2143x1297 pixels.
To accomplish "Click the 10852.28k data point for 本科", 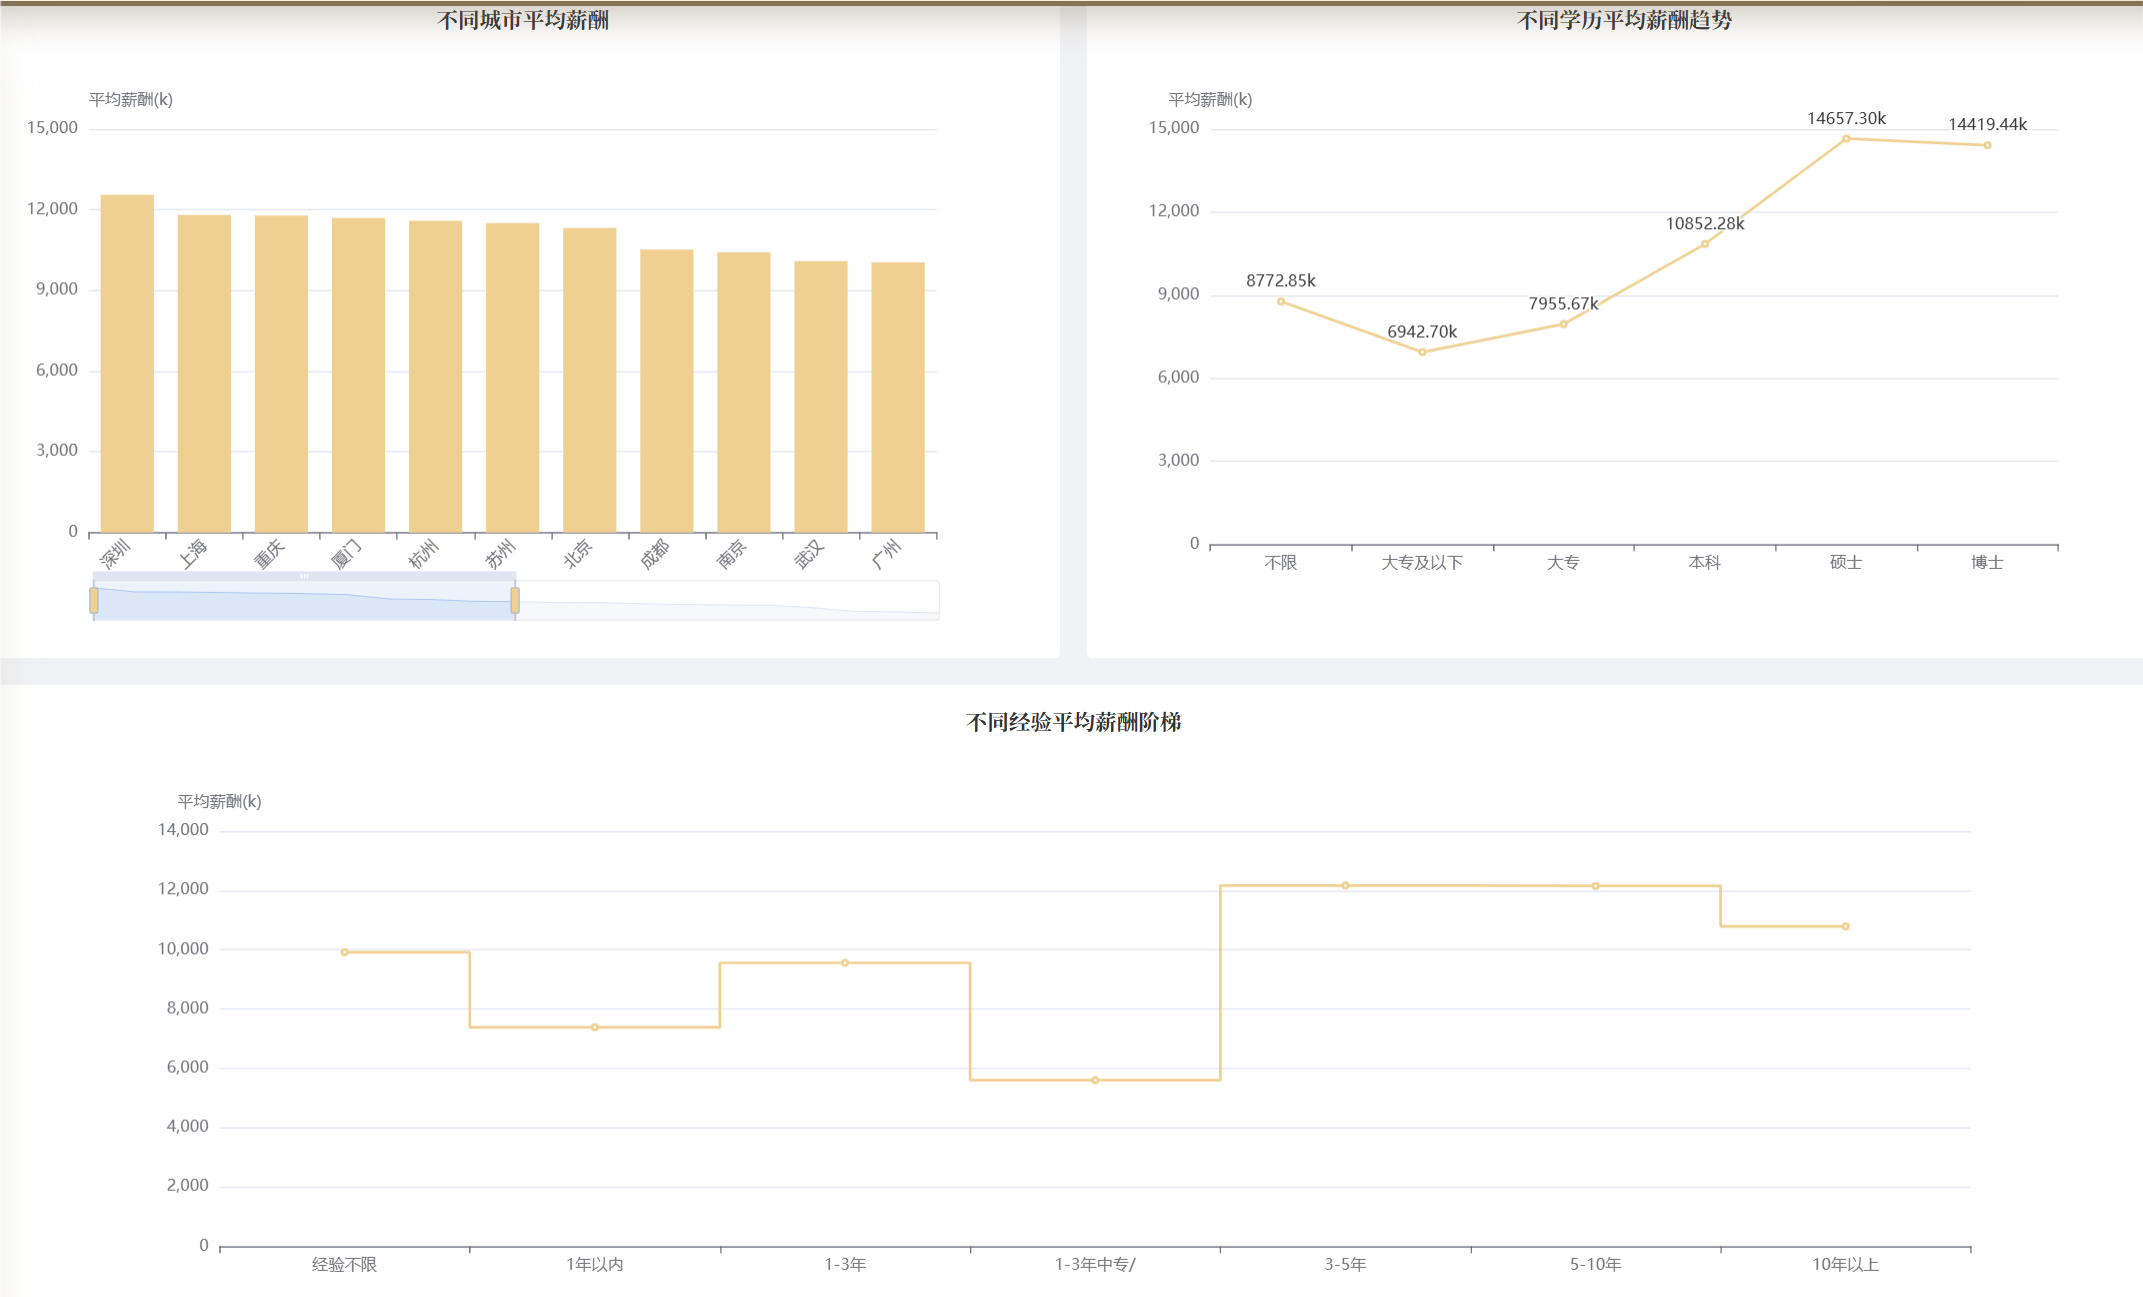I will coord(1705,244).
